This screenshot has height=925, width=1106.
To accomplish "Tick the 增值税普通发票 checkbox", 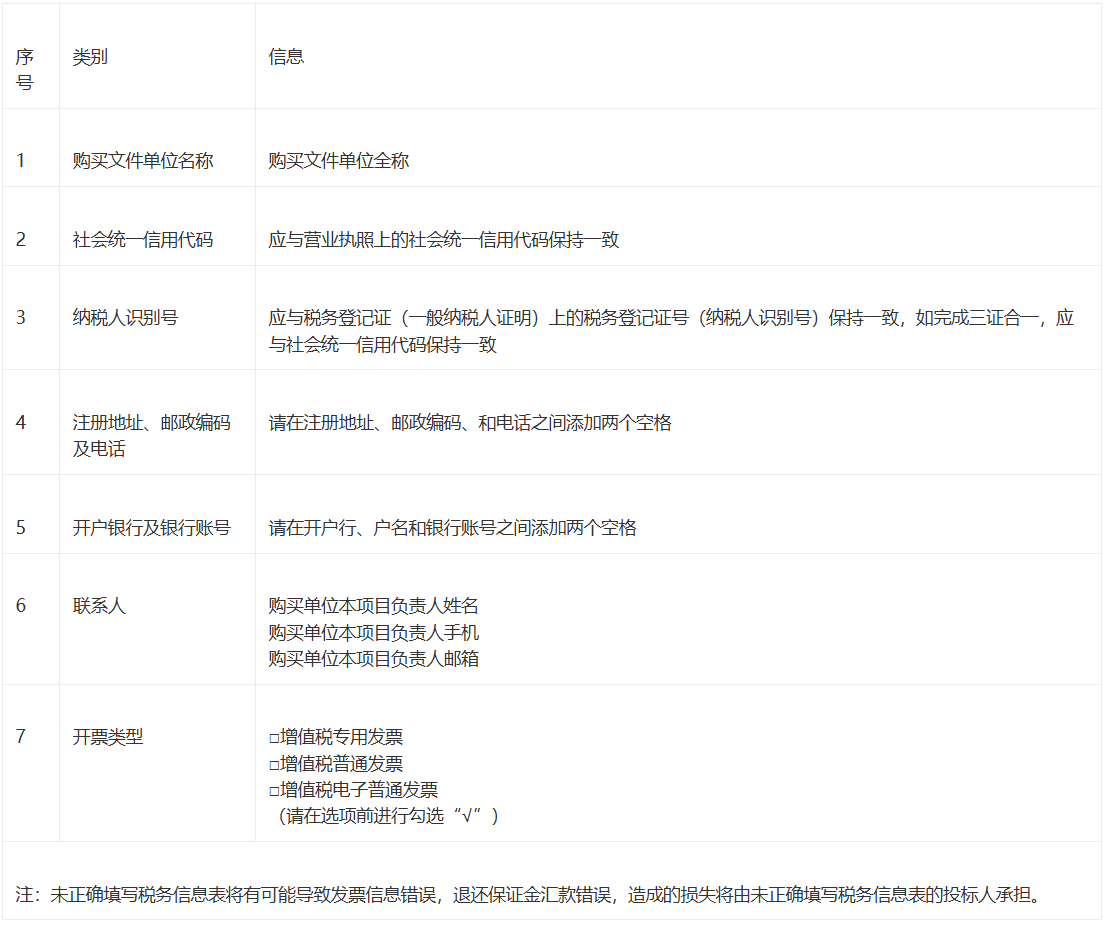I will point(274,765).
